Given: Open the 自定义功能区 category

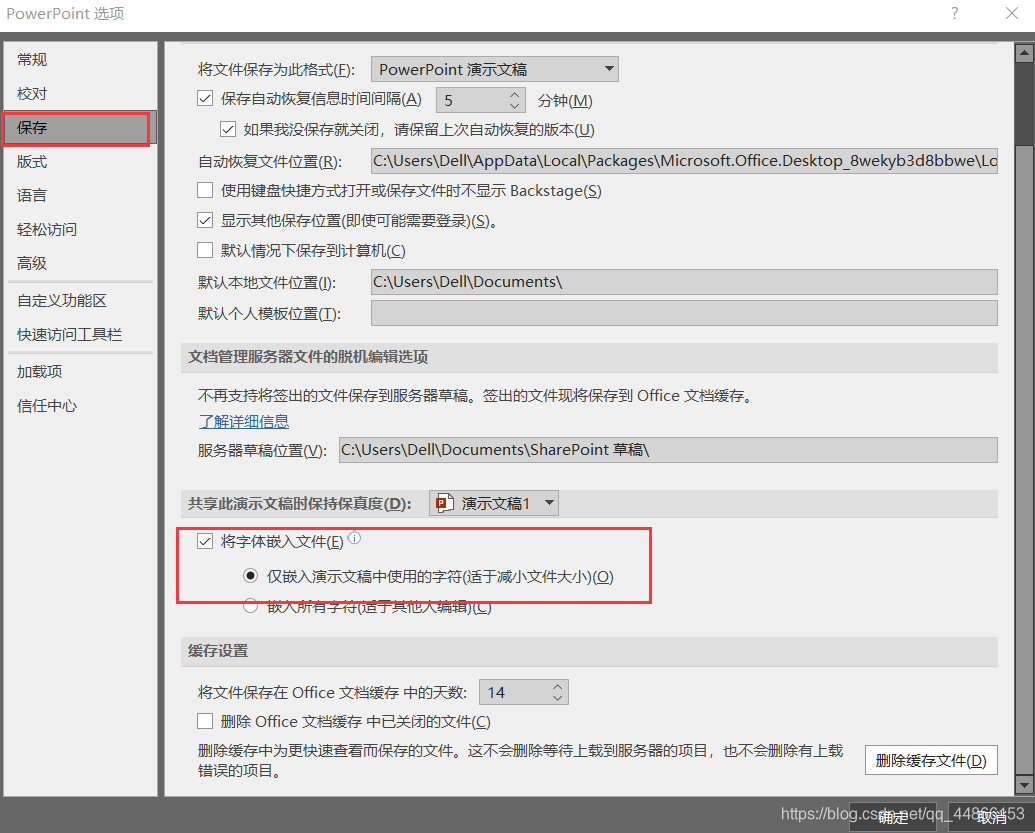Looking at the screenshot, I should [79, 301].
